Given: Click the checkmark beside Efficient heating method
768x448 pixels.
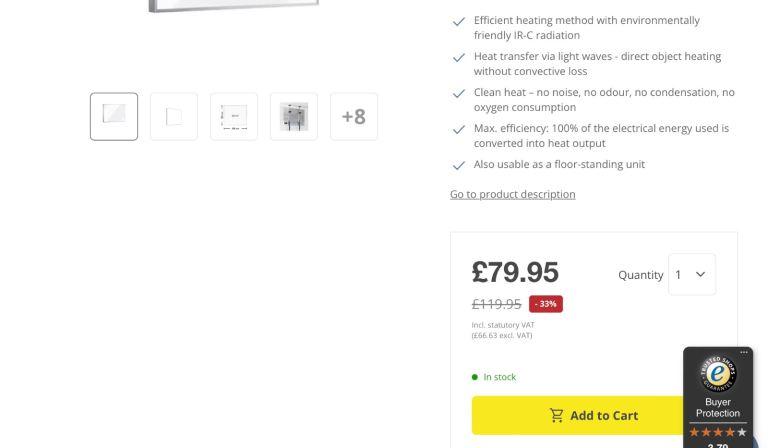Looking at the screenshot, I should (x=459, y=21).
